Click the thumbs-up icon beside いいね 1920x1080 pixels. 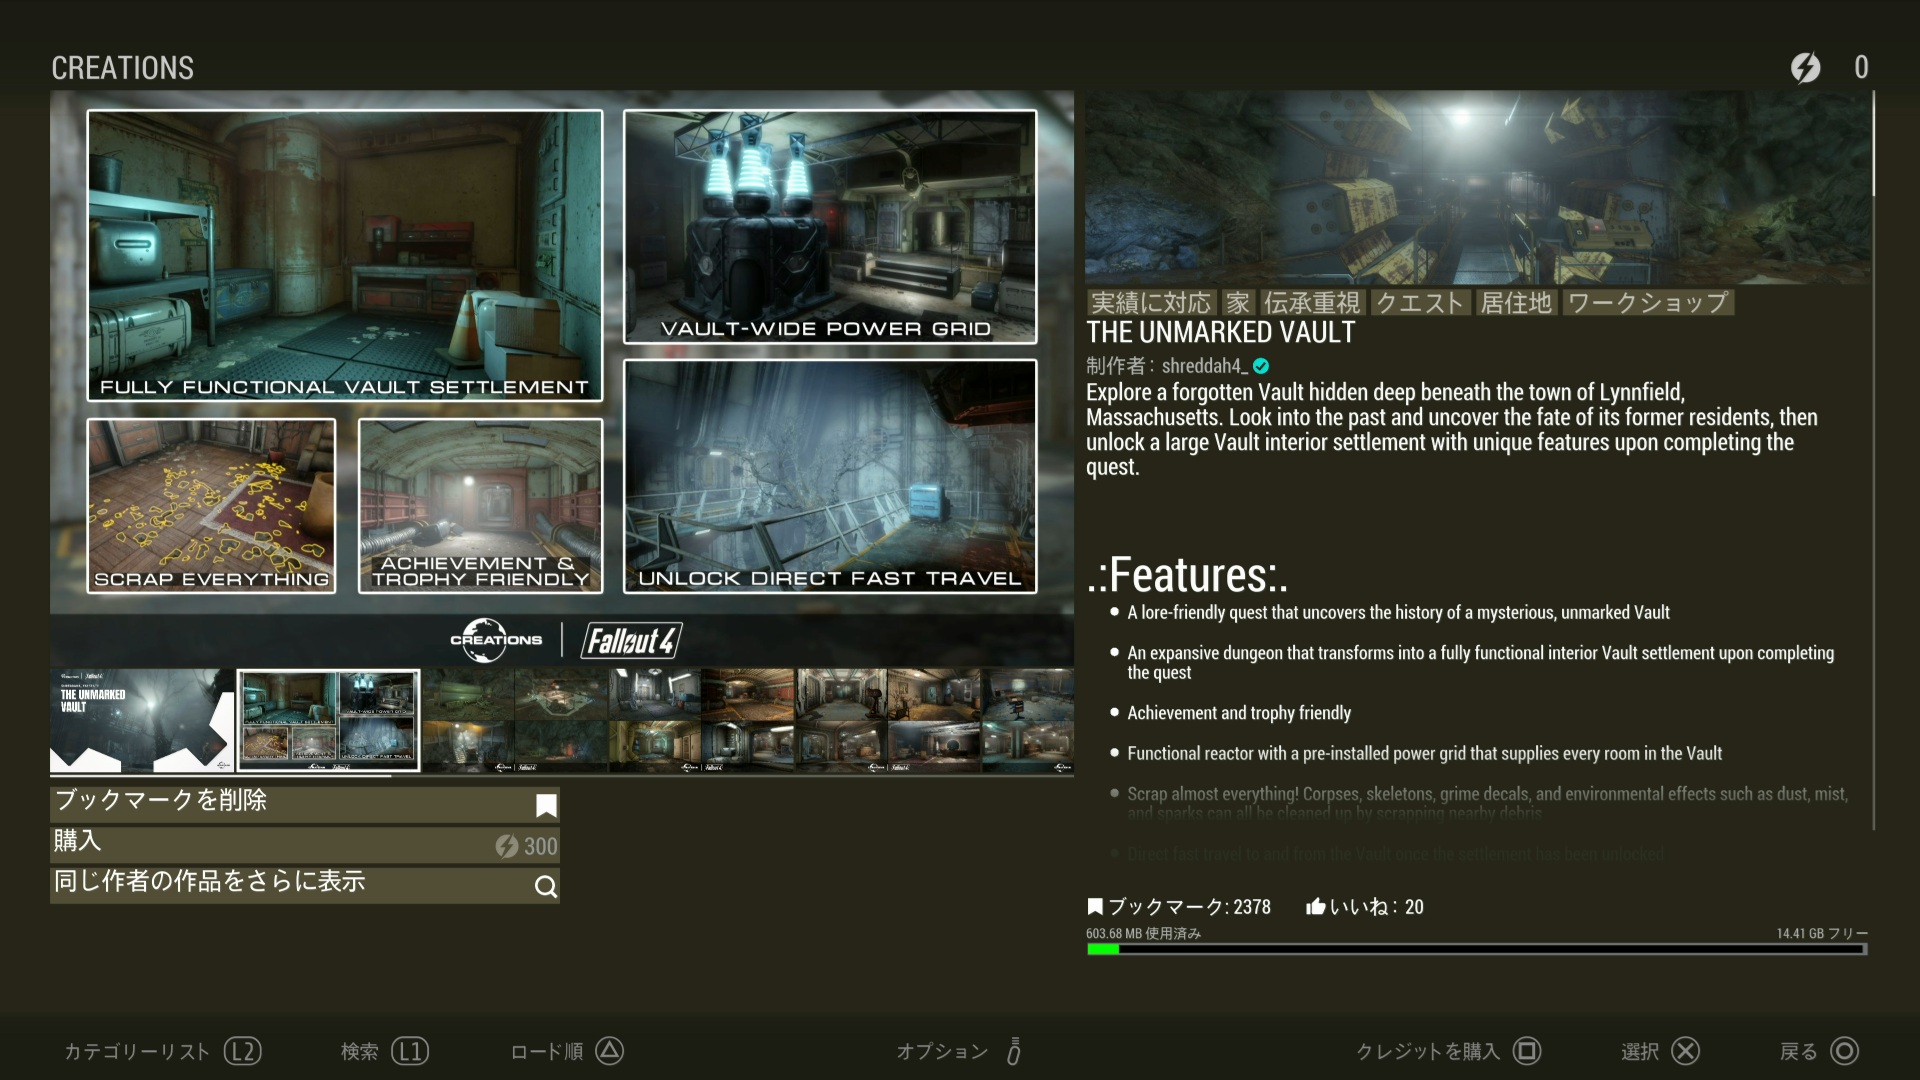click(x=1316, y=906)
